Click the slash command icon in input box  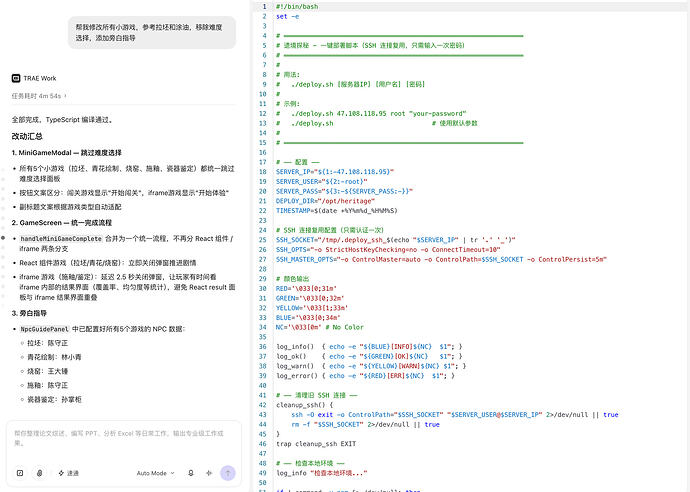[x=20, y=473]
